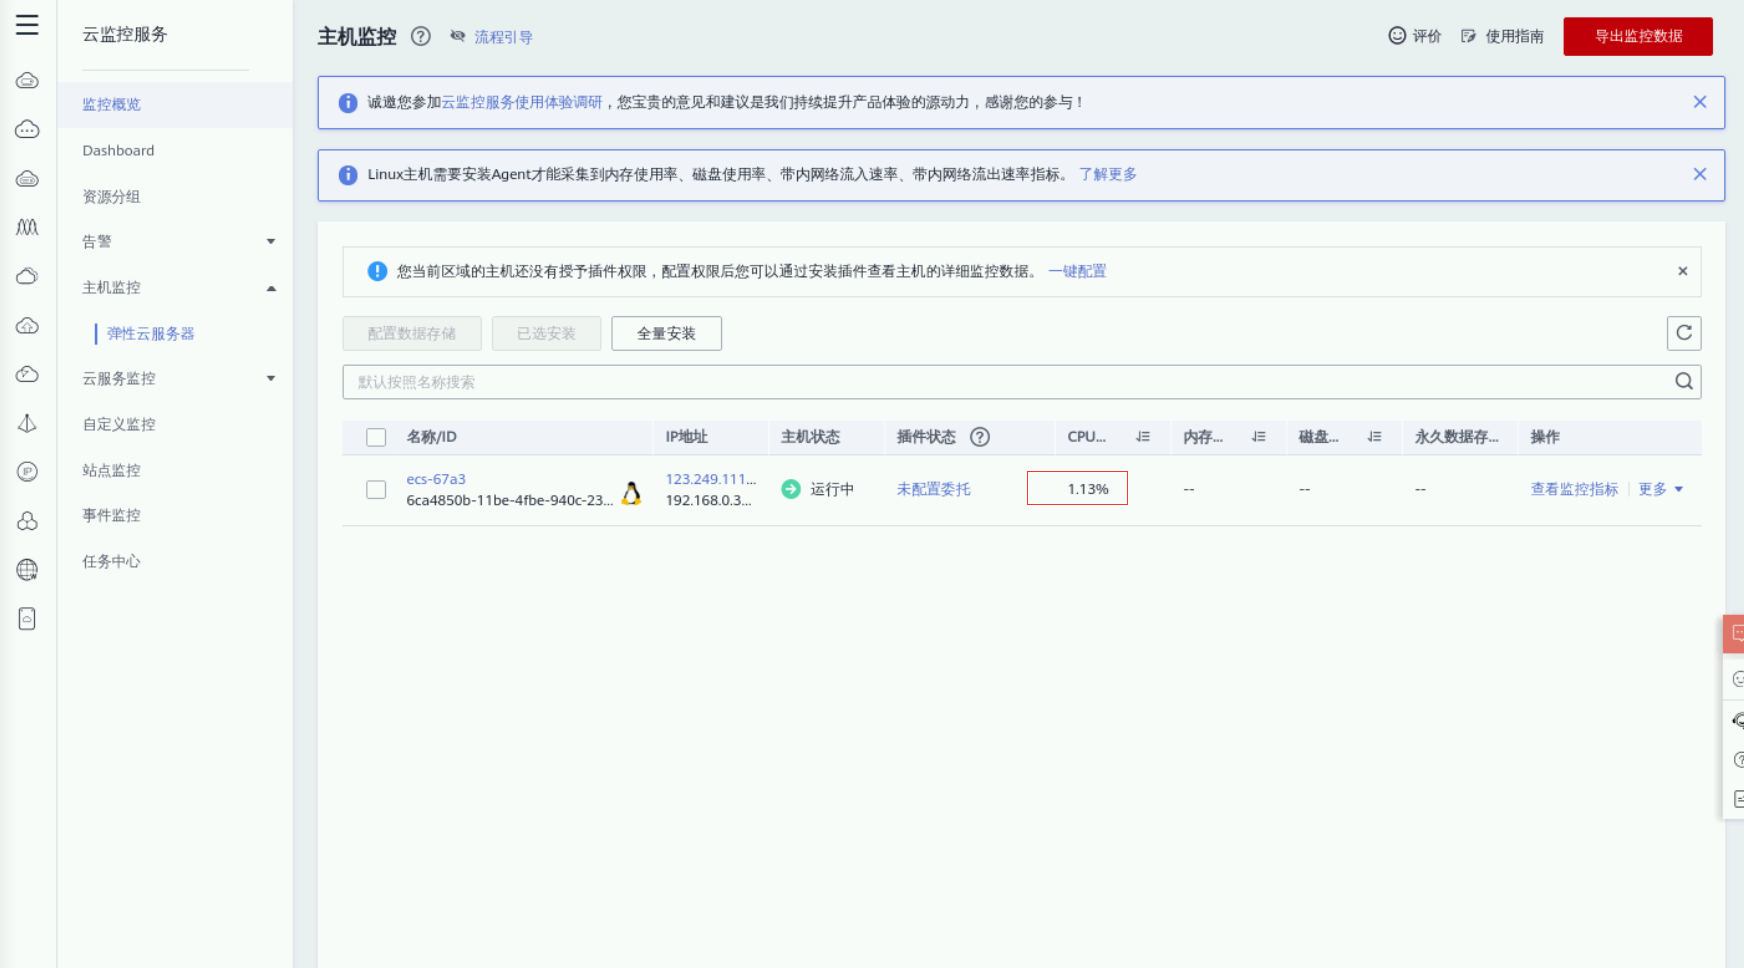Open the hamburger main menu
1744x968 pixels.
pos(27,25)
